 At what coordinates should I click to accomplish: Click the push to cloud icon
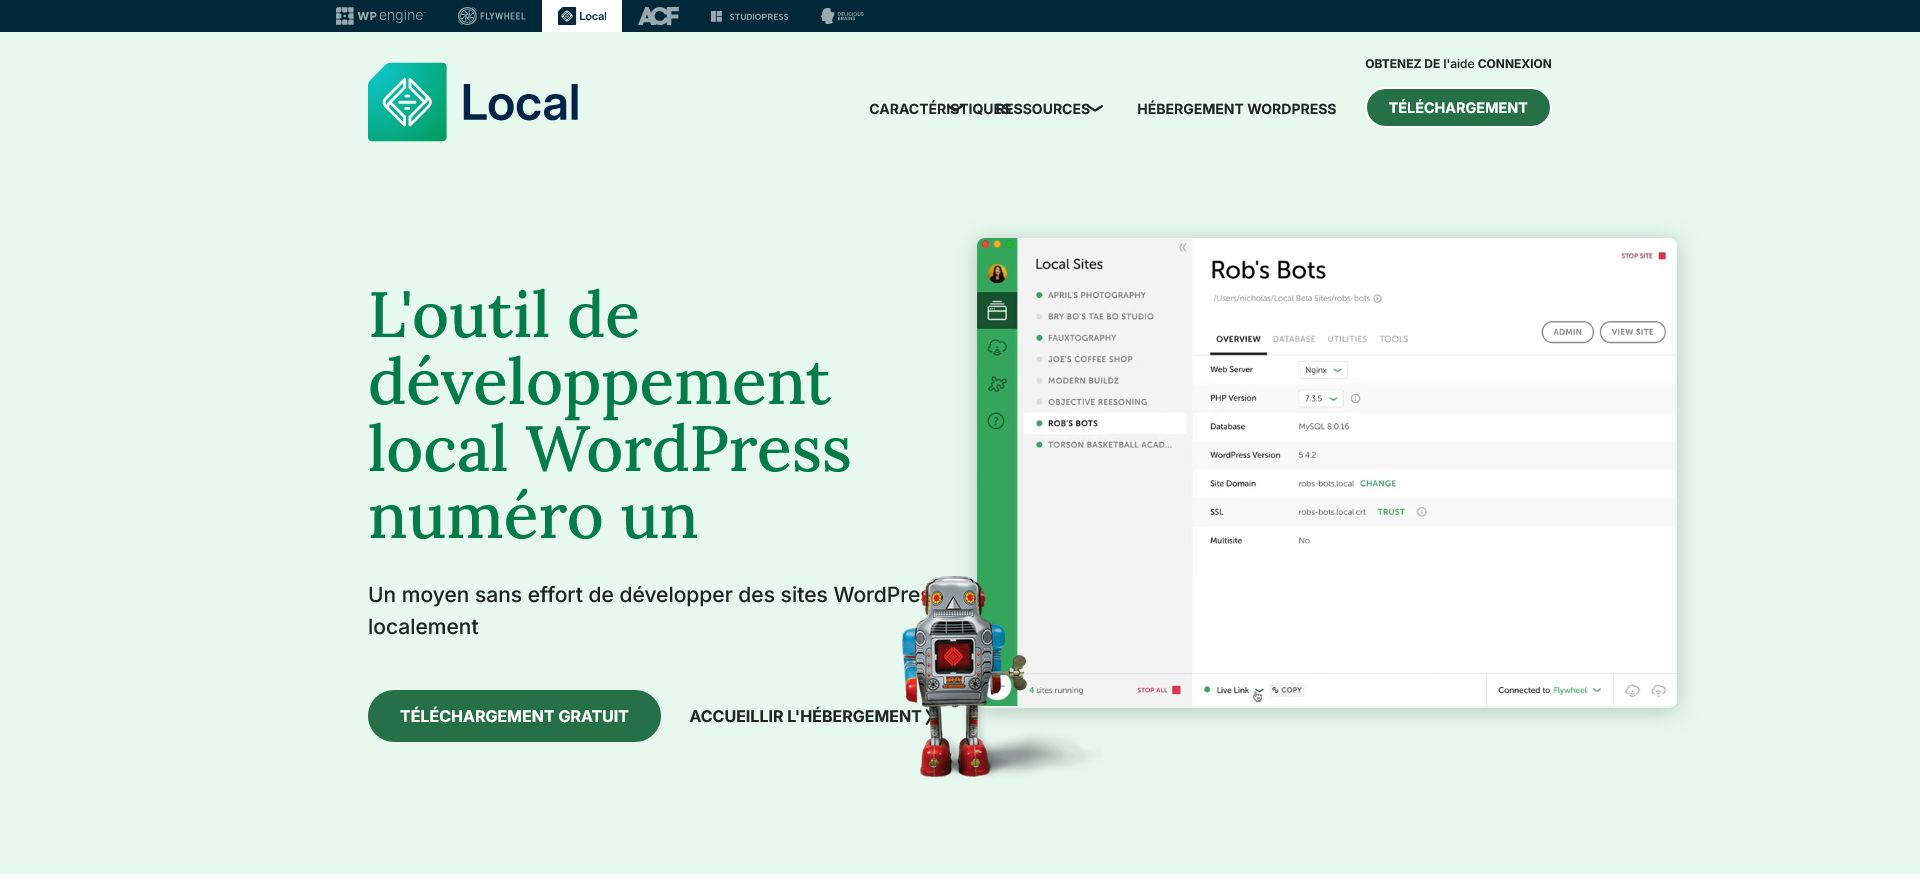[x=1658, y=691]
